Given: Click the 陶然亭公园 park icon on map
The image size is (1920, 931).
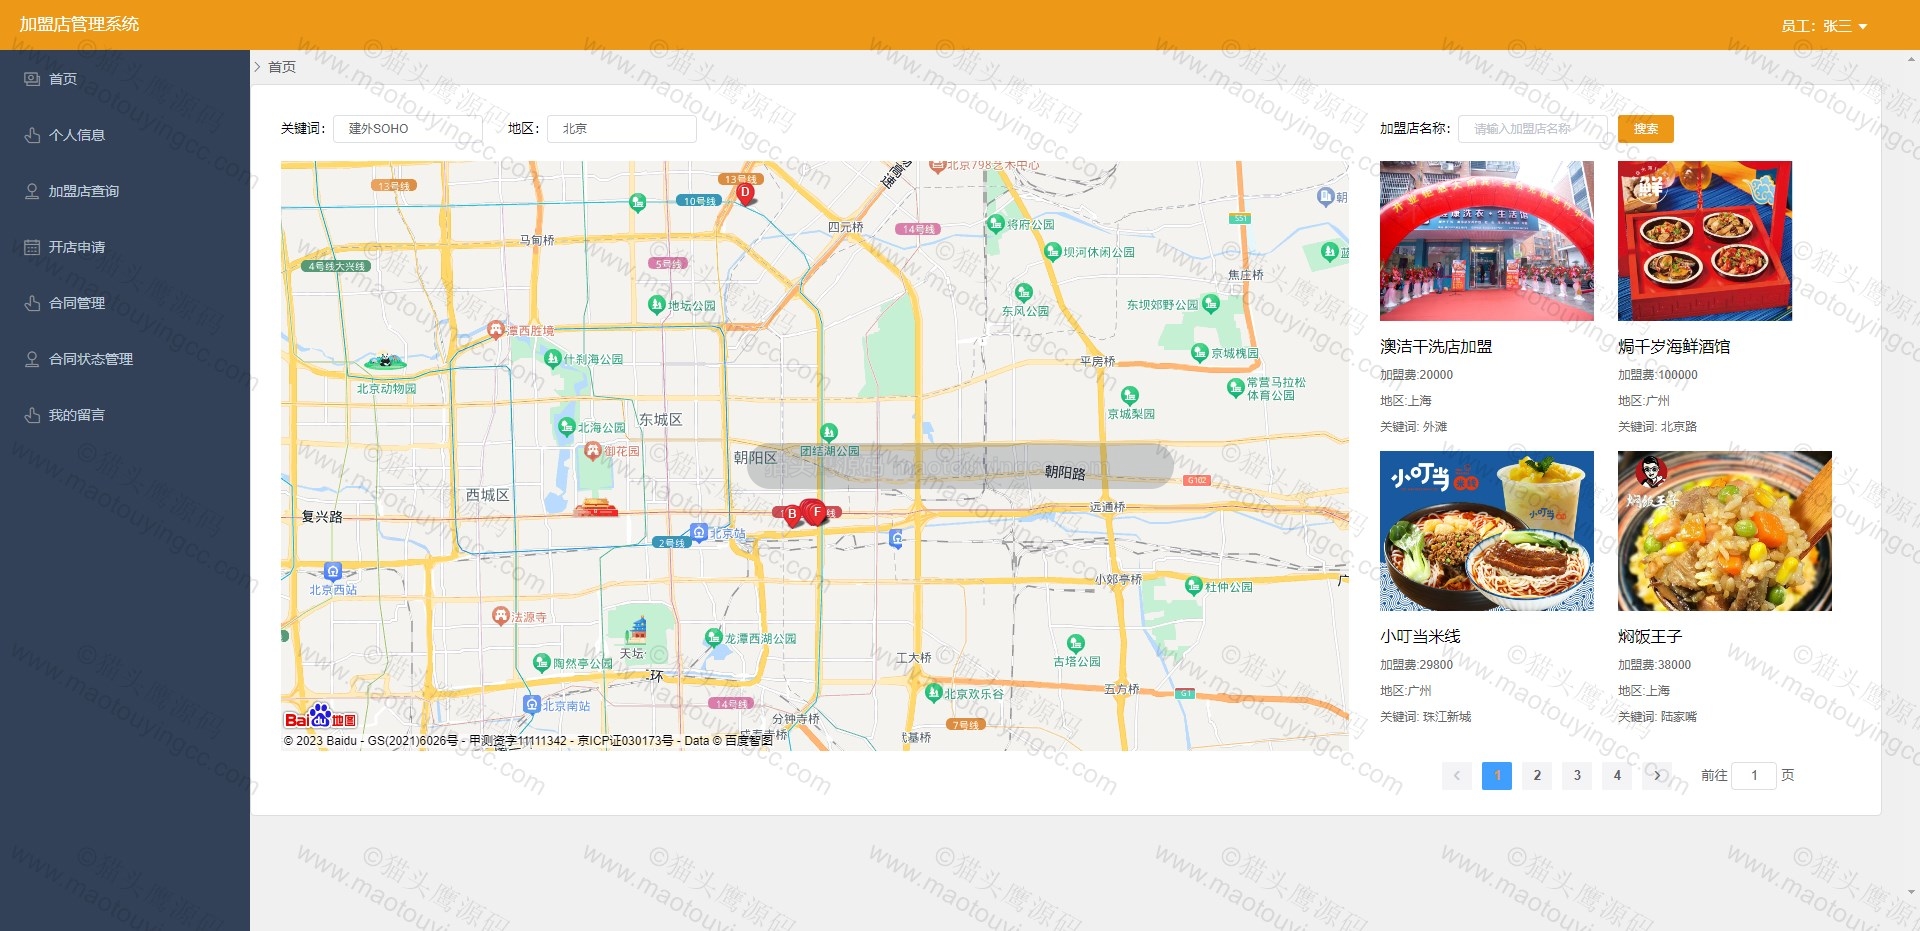Looking at the screenshot, I should [542, 662].
